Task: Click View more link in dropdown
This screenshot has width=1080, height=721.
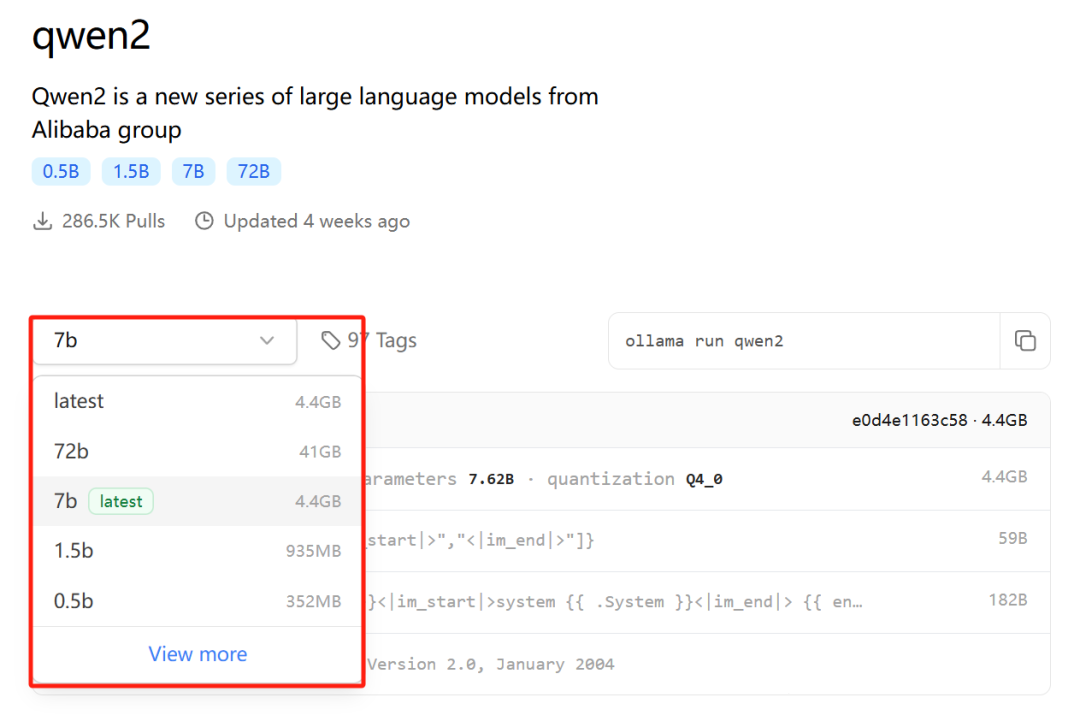Action: pos(197,654)
